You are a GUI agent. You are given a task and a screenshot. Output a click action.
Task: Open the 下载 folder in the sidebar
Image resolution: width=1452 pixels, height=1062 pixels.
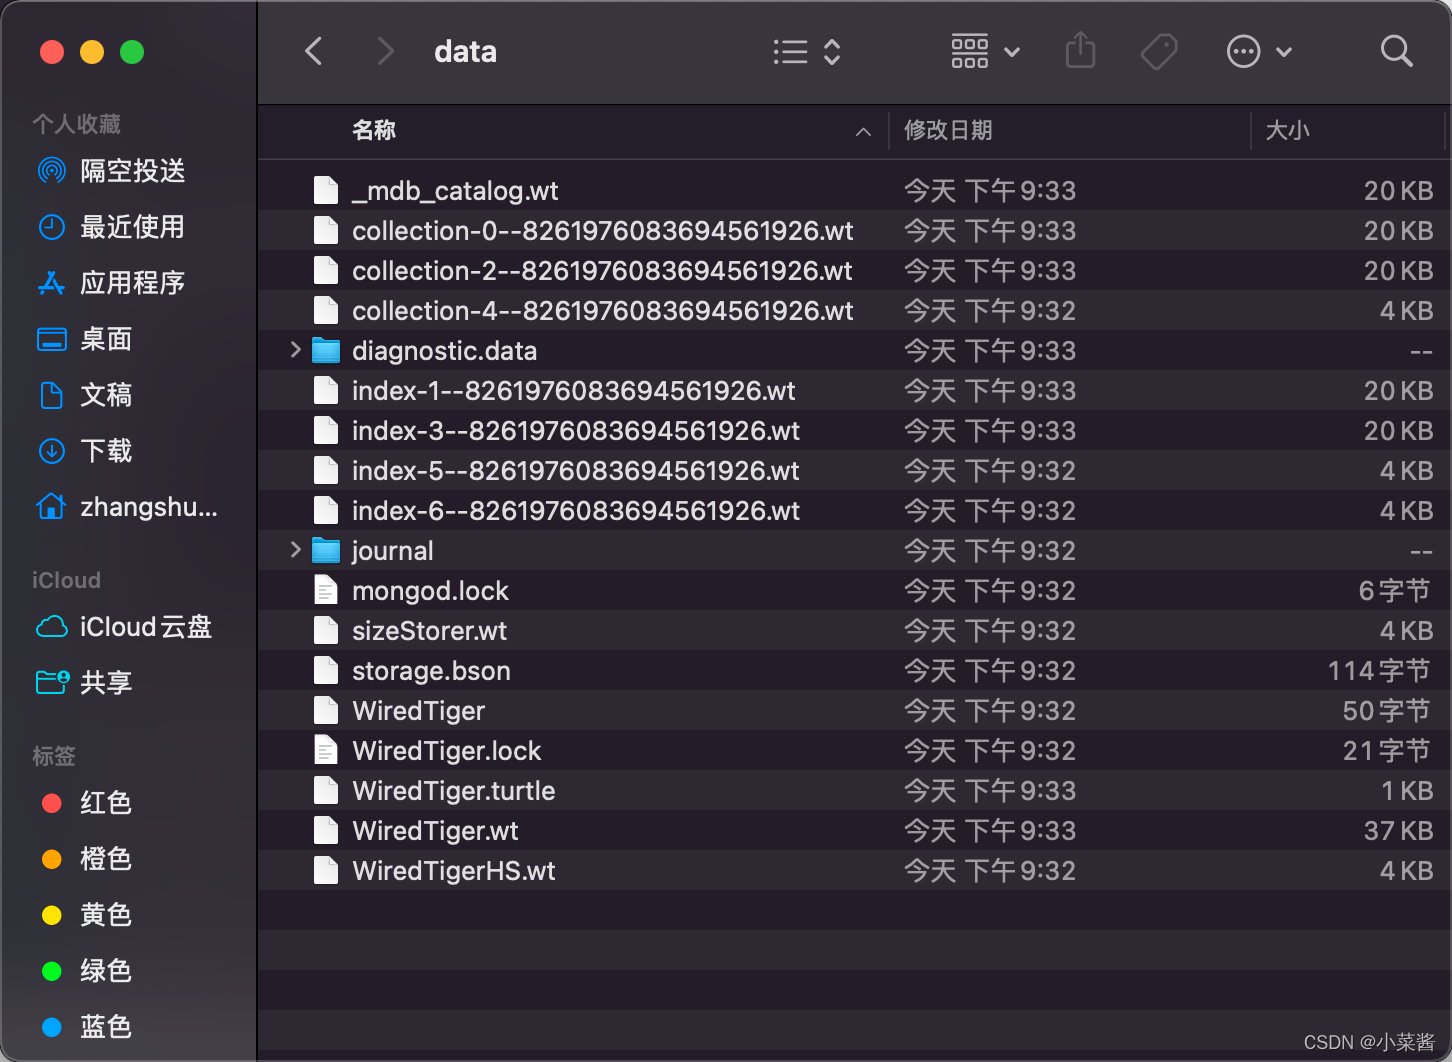point(105,451)
